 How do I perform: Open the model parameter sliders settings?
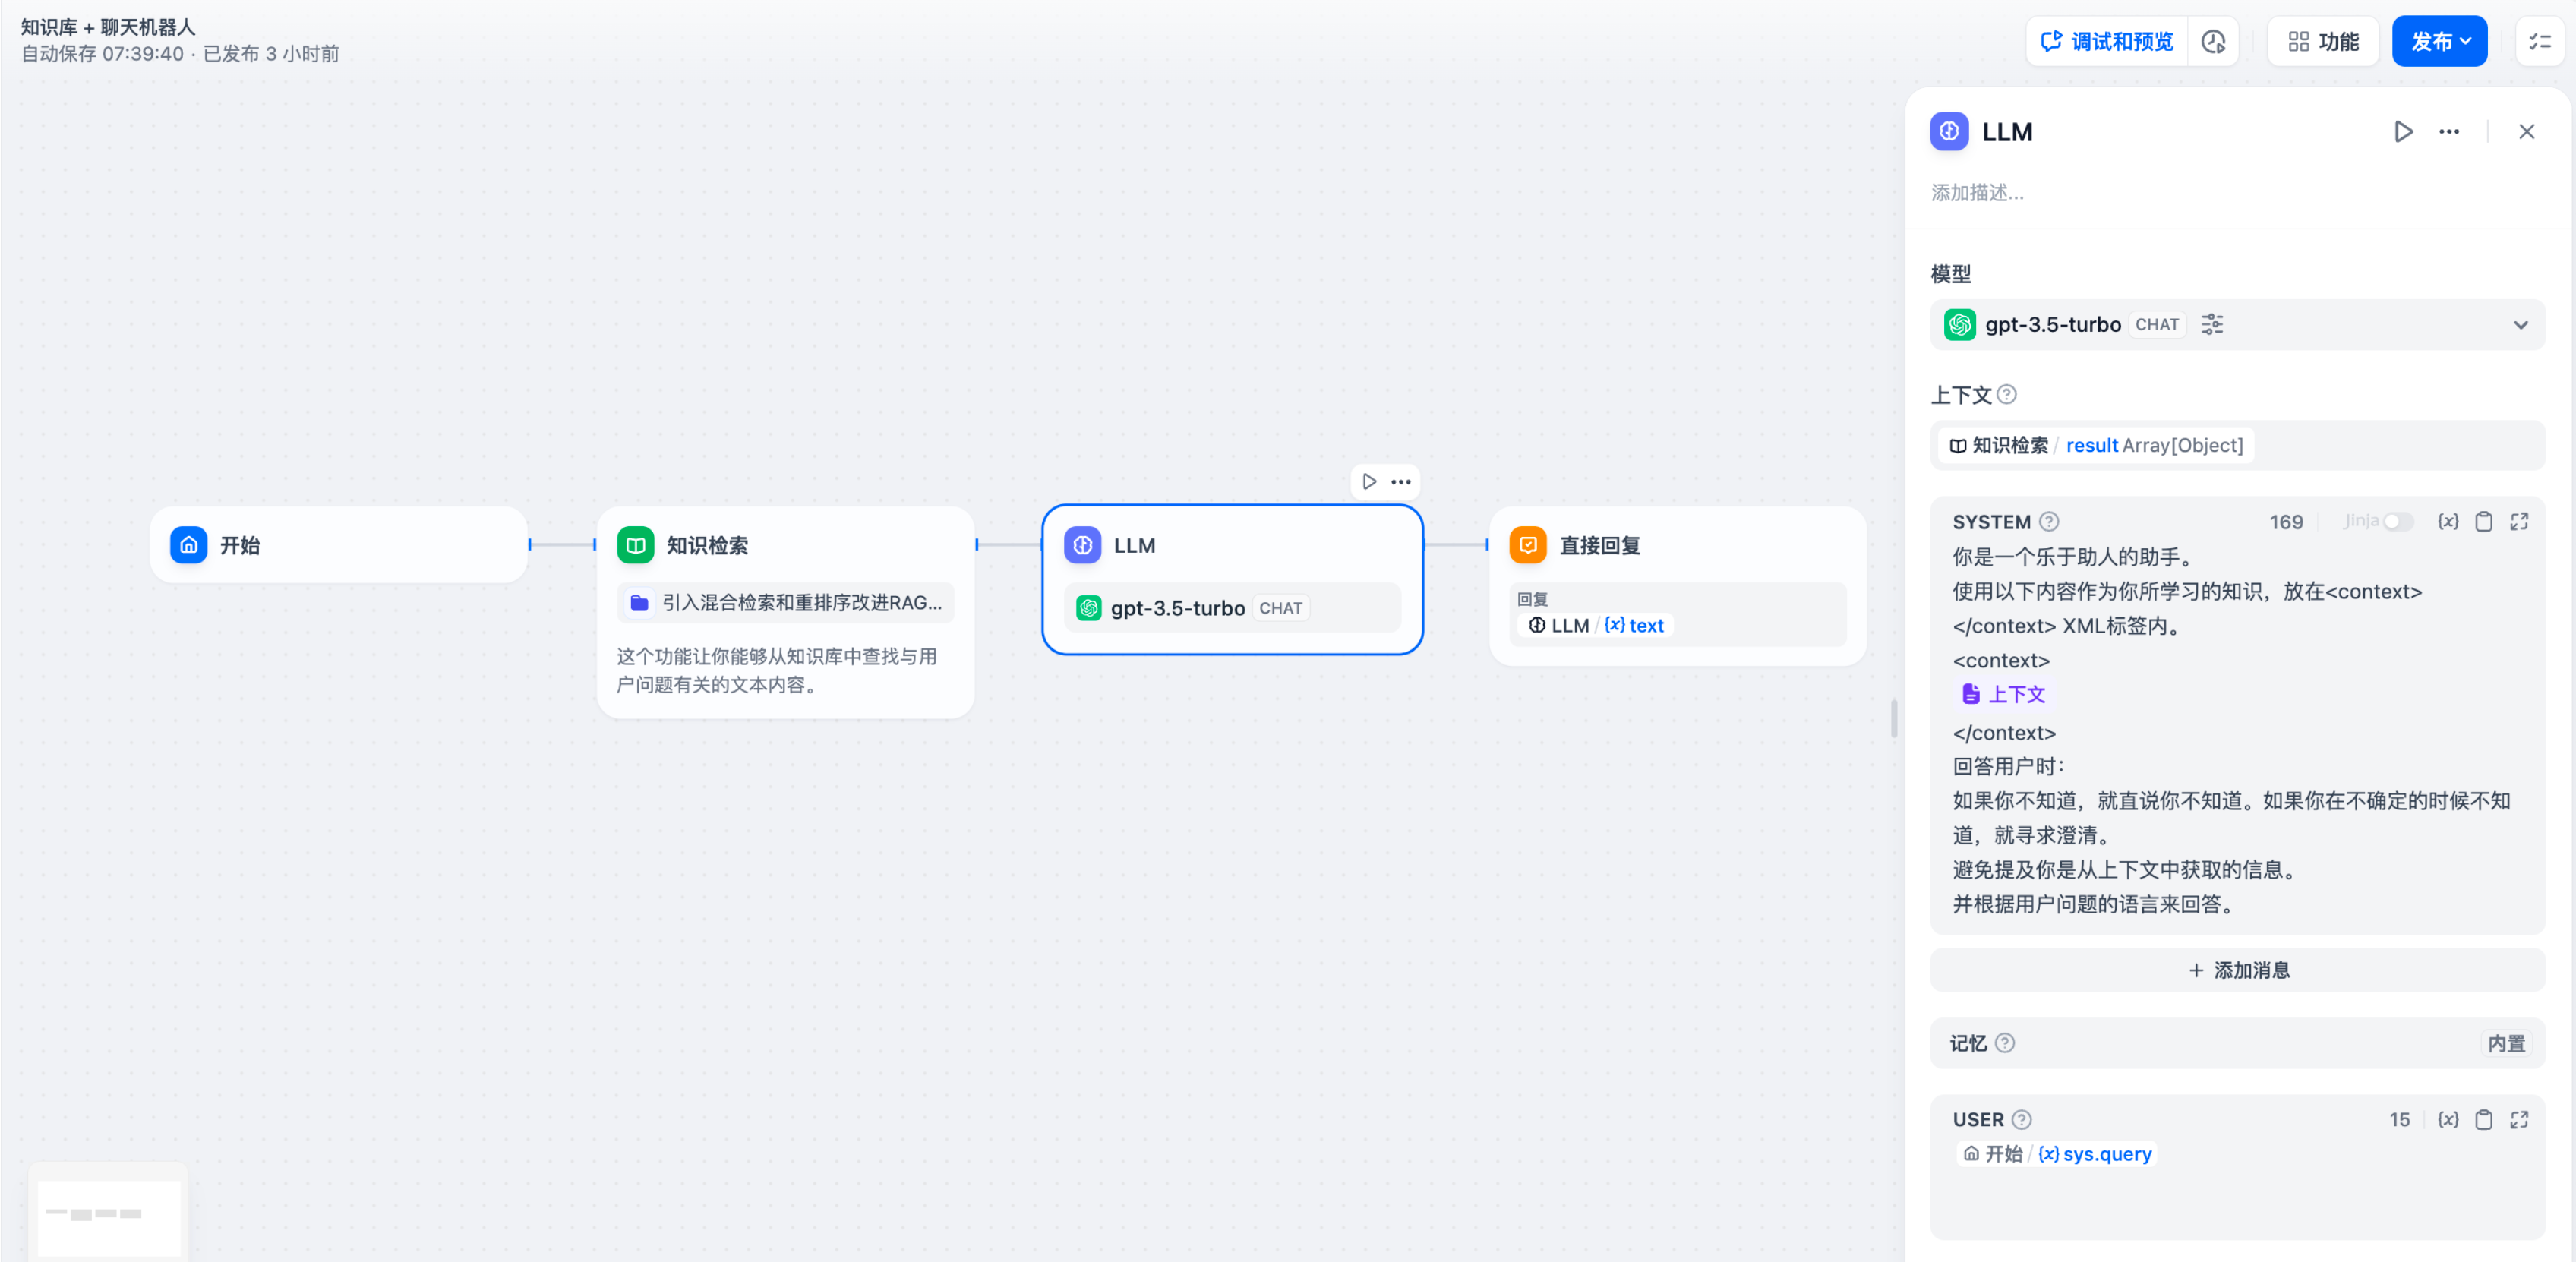coord(2212,324)
